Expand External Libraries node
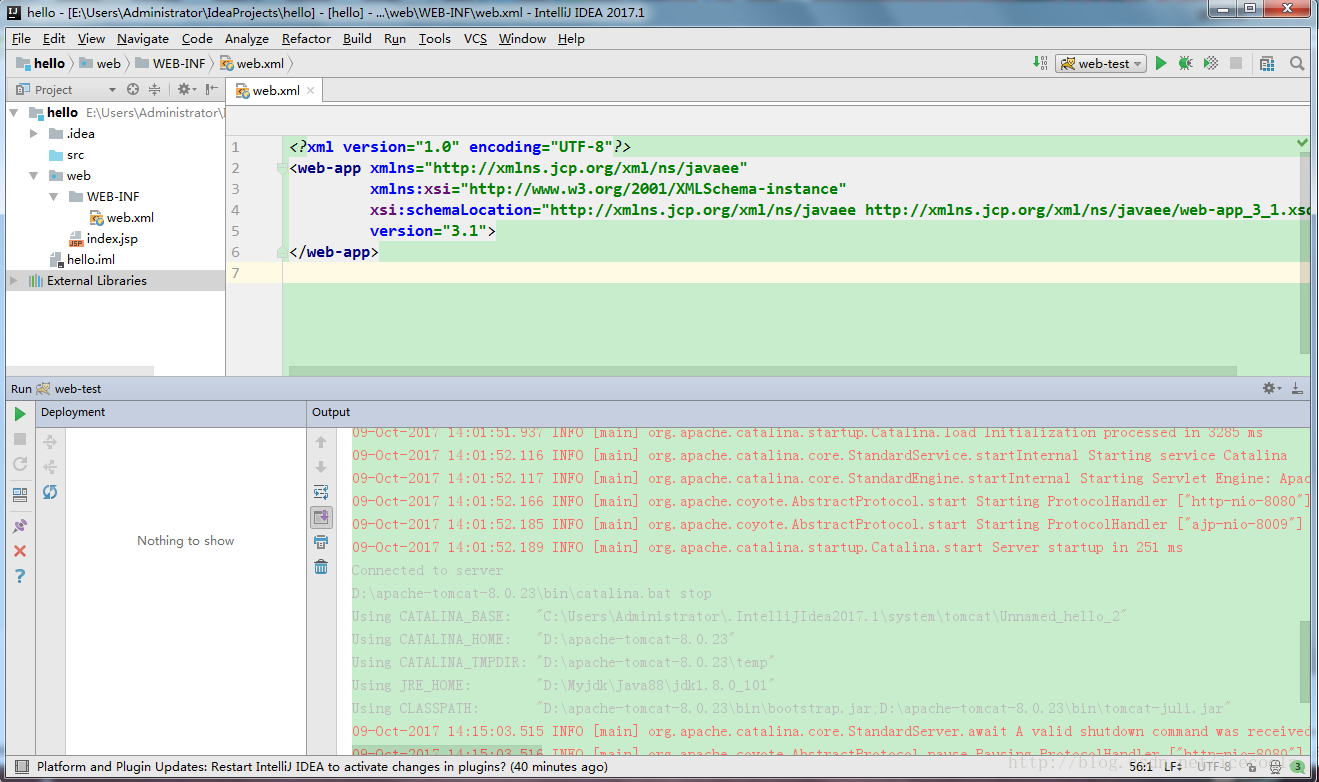 point(14,281)
